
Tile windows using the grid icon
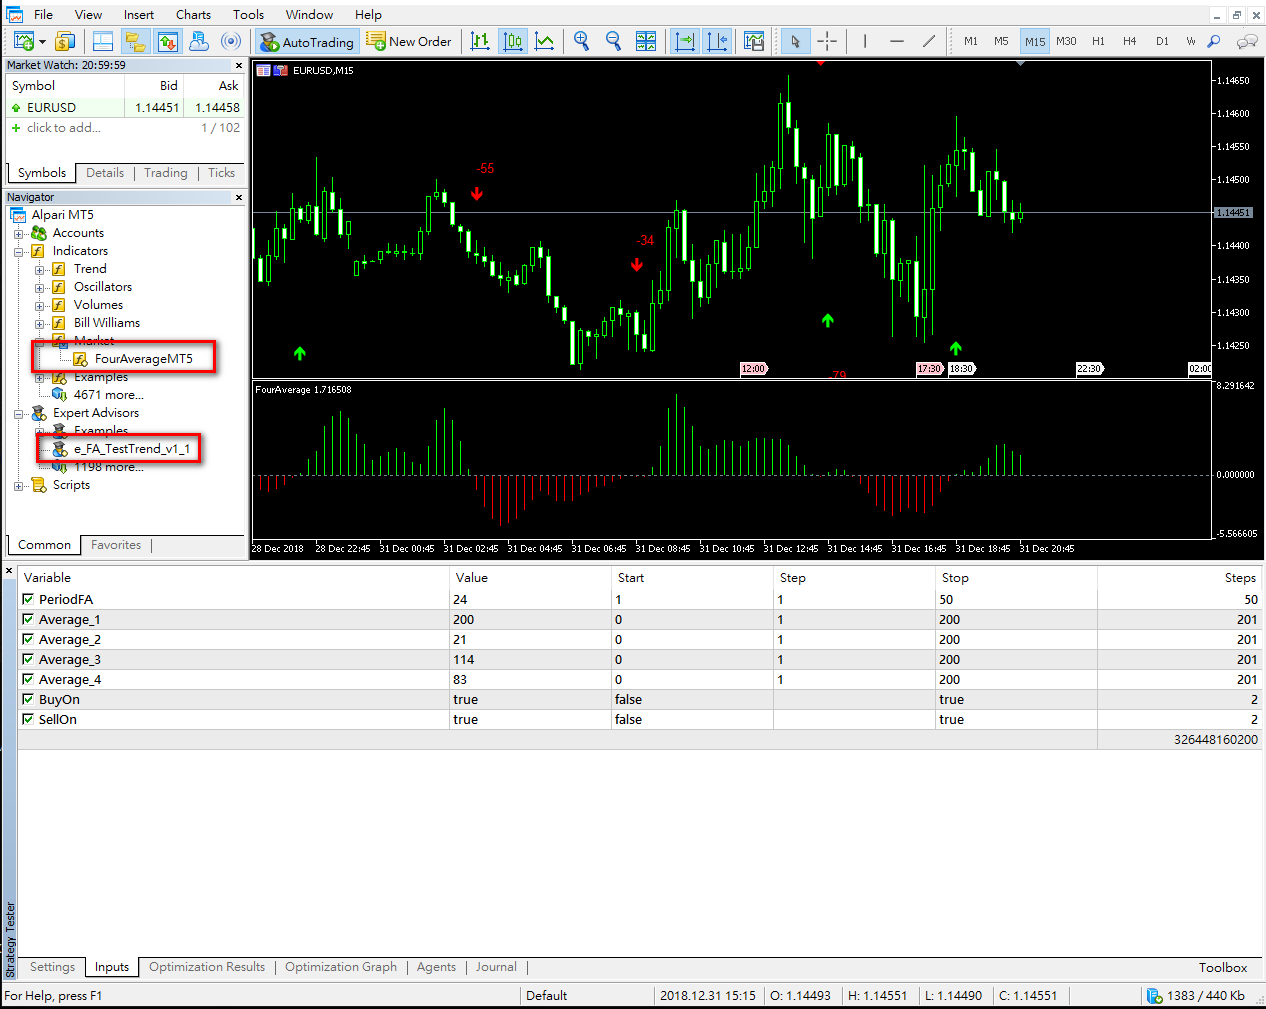click(646, 41)
